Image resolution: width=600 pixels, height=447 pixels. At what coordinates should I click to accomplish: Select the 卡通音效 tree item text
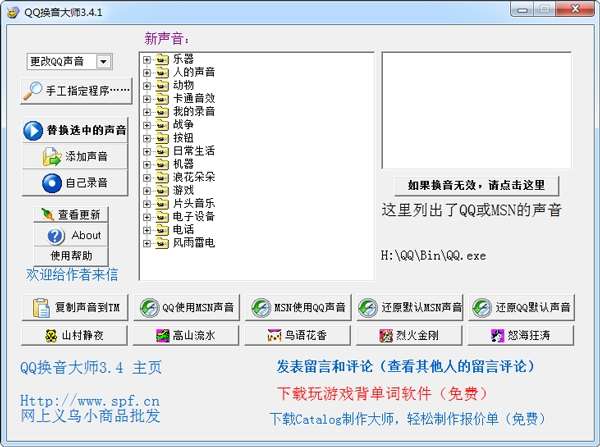tap(194, 98)
